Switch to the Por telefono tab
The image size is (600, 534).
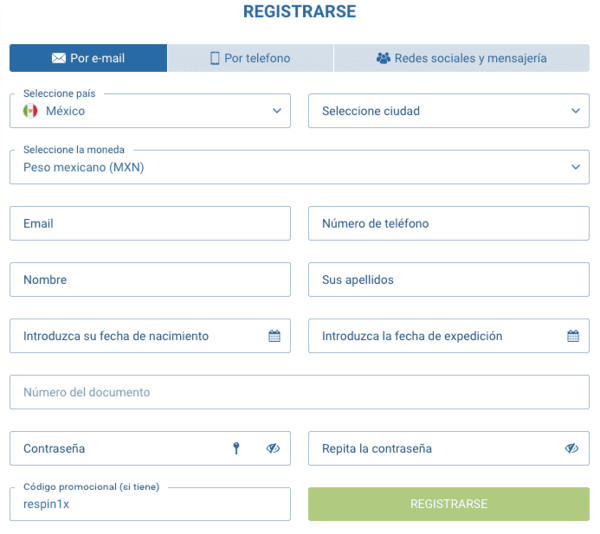coord(250,58)
